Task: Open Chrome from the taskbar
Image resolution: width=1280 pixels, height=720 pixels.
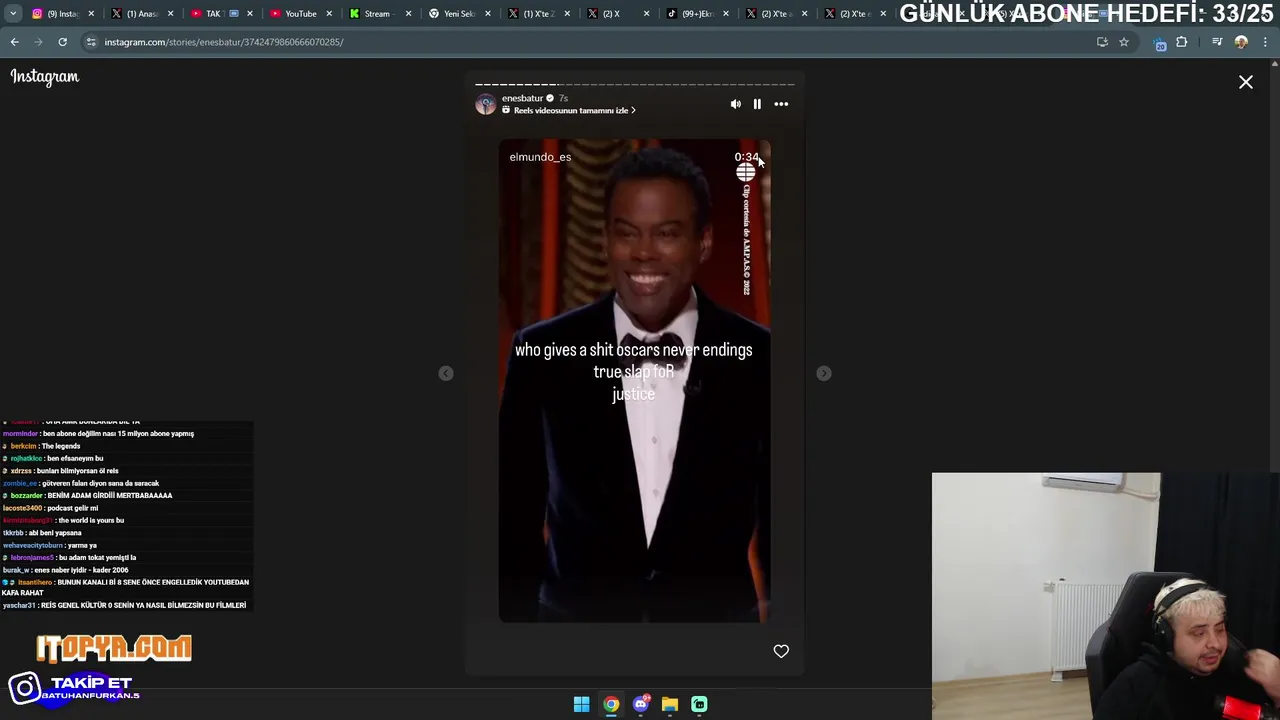Action: point(611,704)
